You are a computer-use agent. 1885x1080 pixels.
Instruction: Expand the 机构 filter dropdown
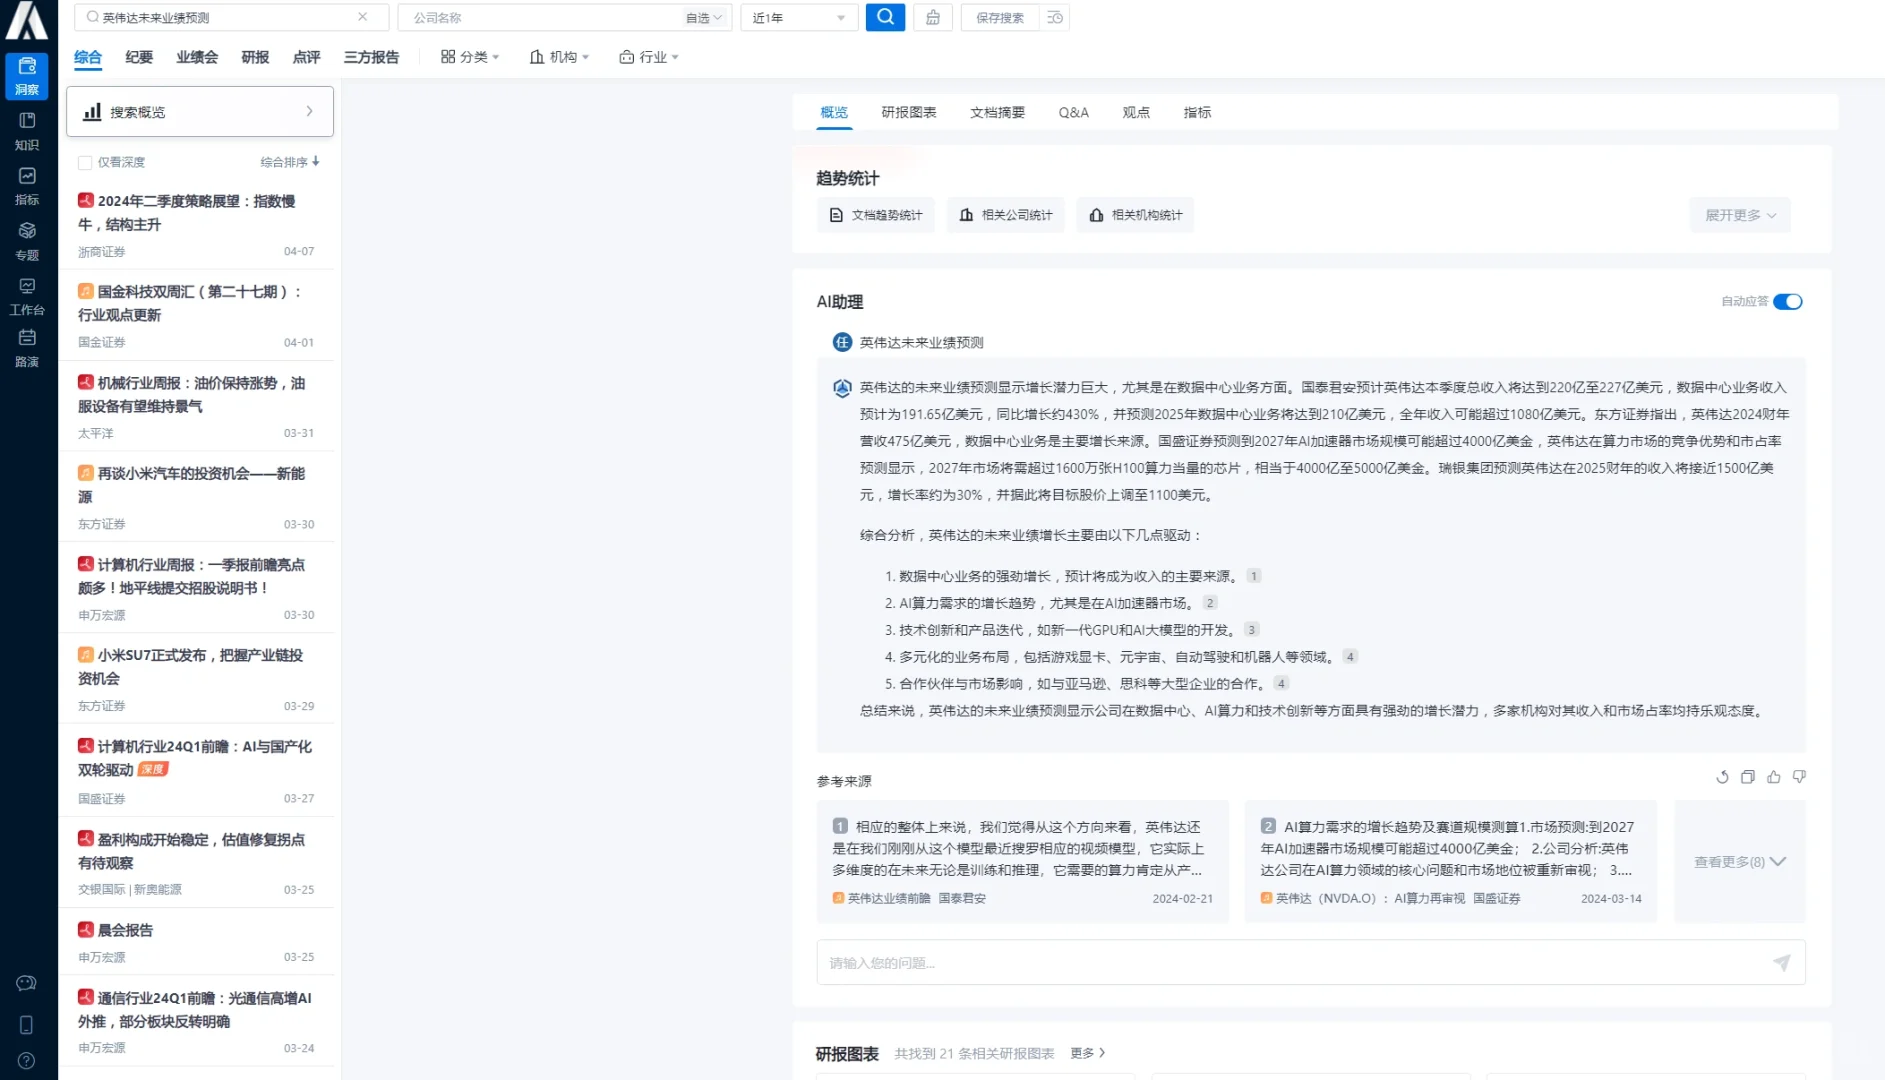point(560,57)
